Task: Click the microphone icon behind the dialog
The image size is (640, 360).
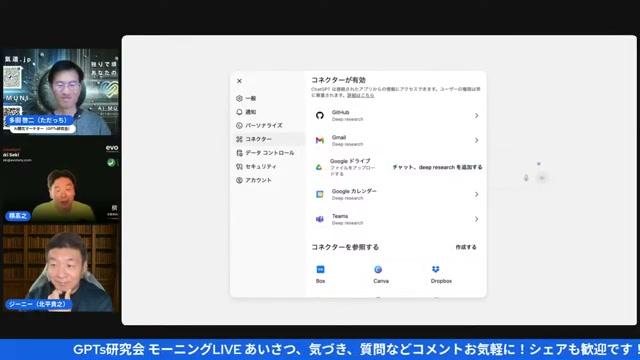Action: (x=526, y=178)
